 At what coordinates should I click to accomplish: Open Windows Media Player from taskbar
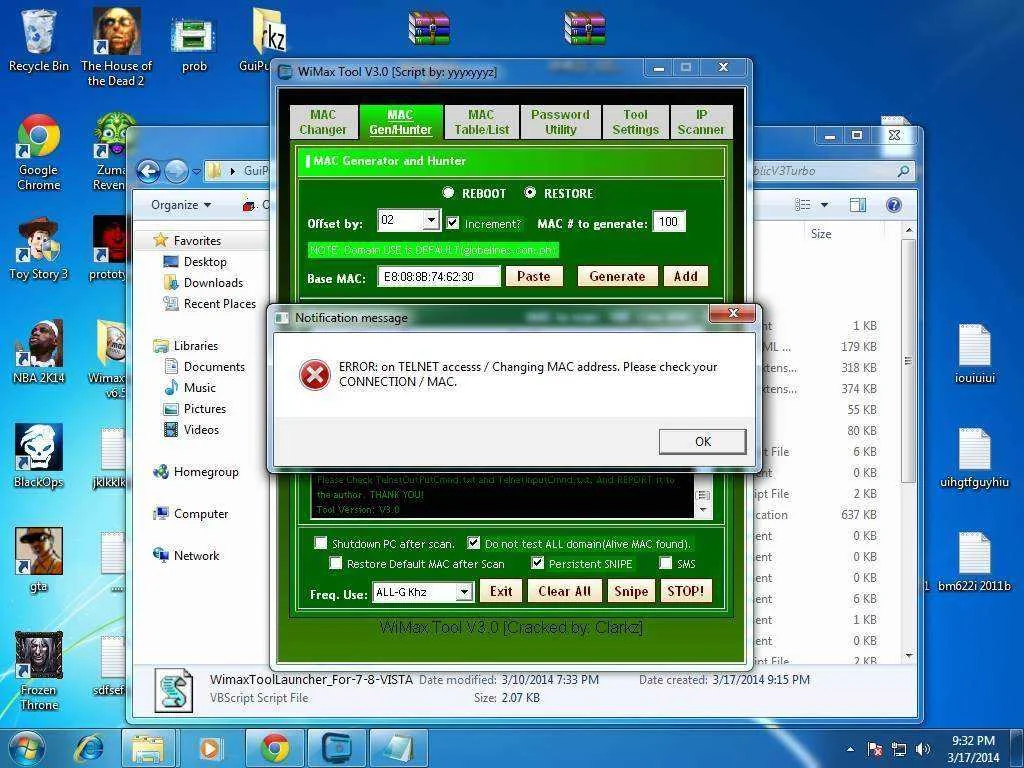(210, 748)
